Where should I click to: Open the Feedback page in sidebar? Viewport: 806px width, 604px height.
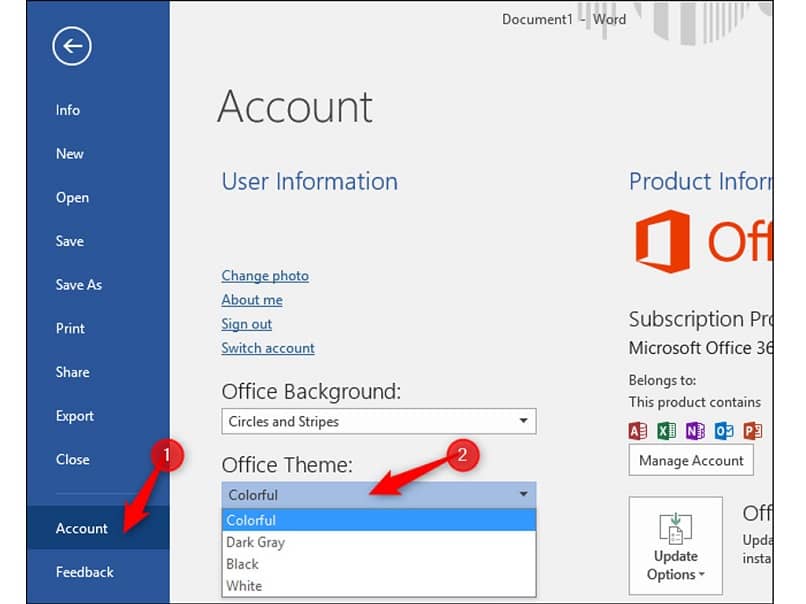click(x=85, y=572)
